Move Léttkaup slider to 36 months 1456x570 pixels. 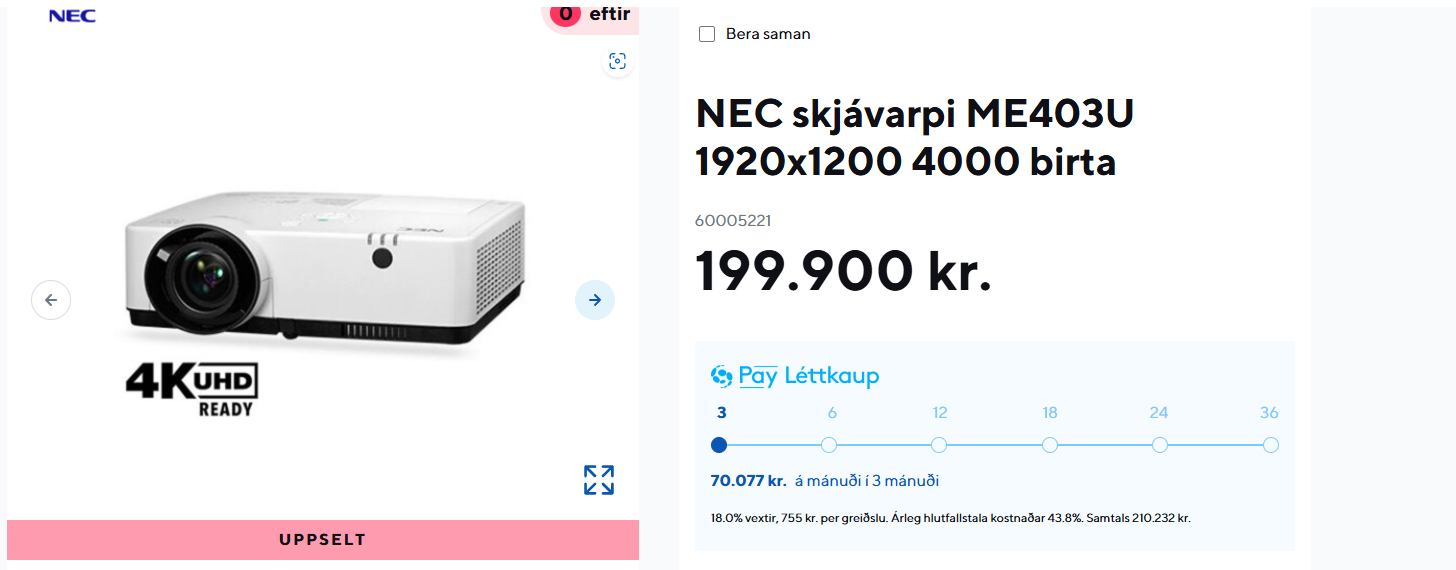1270,445
